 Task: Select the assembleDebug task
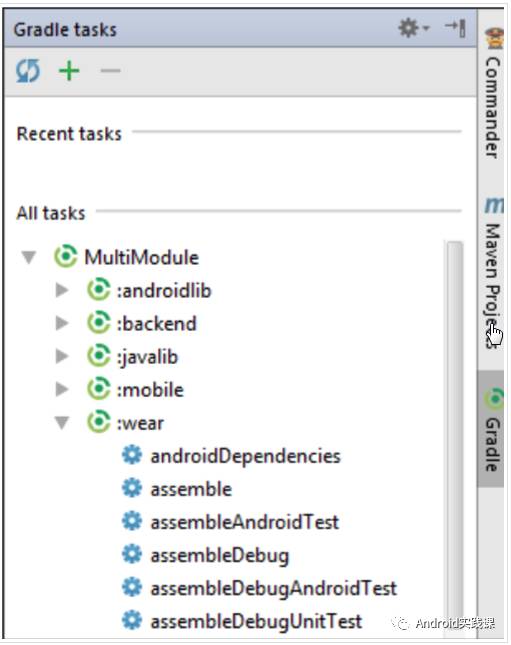coord(220,556)
